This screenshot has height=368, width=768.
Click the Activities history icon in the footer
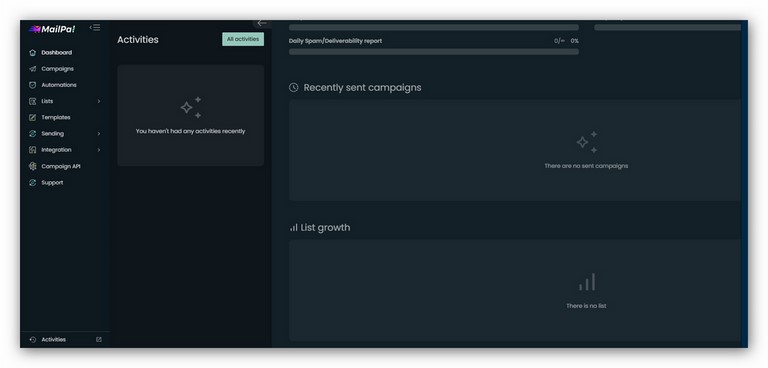[x=33, y=340]
